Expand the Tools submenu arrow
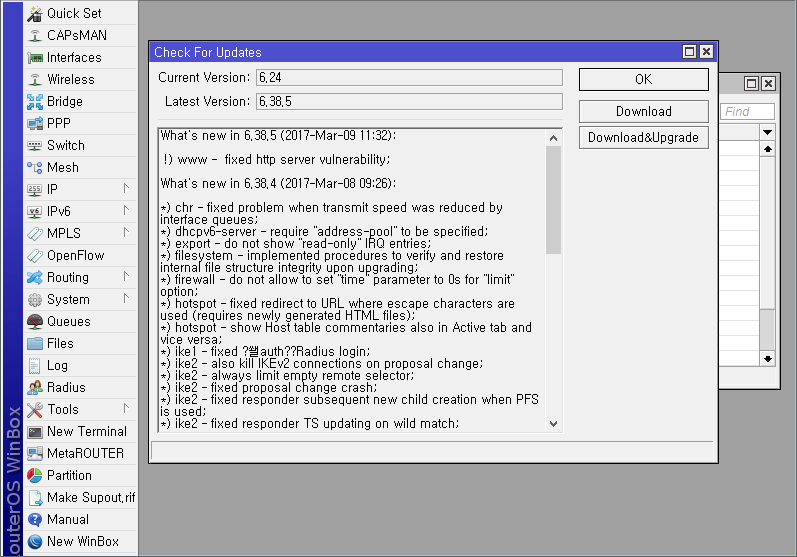The height and width of the screenshot is (557, 797). (x=126, y=408)
